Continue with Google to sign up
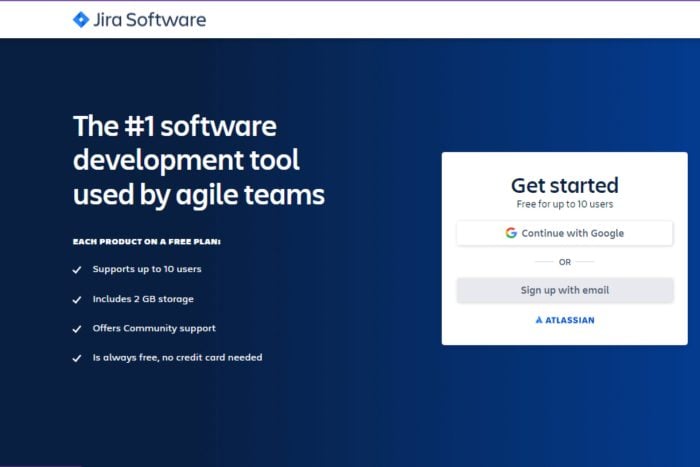The image size is (700, 467). point(565,233)
